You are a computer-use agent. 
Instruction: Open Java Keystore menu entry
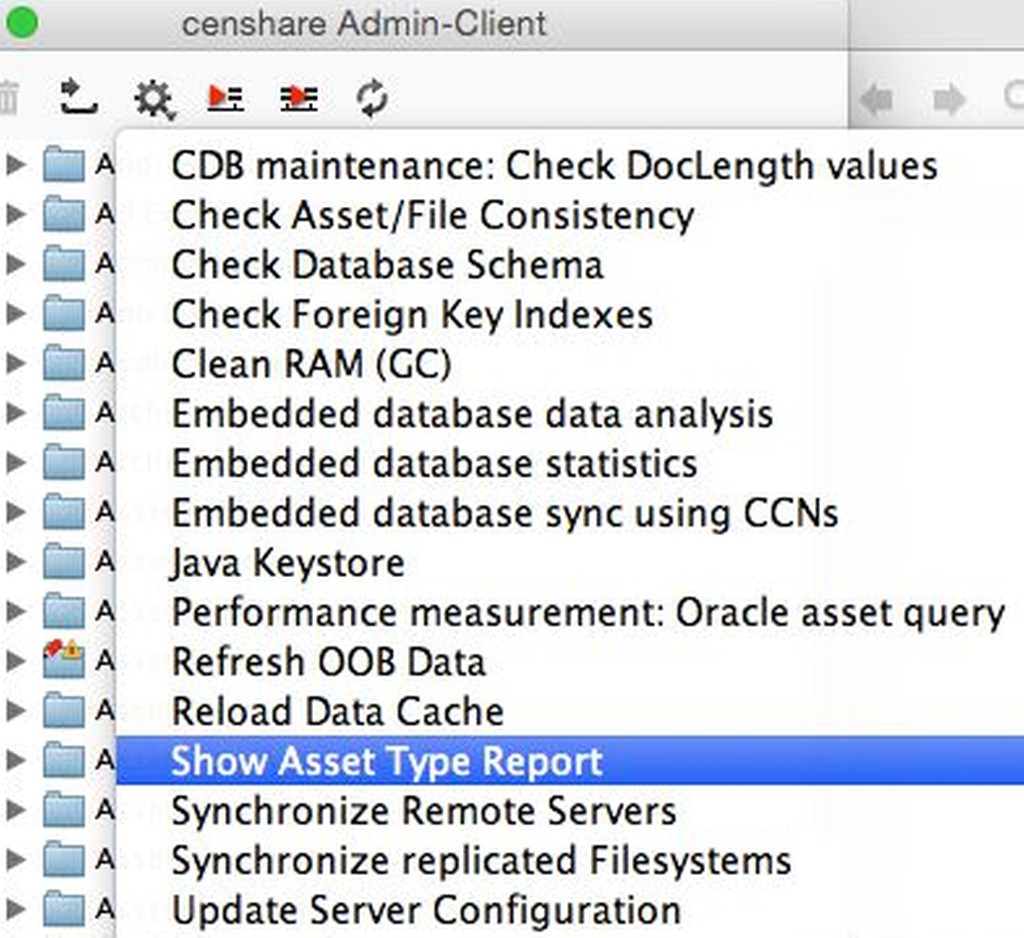coord(287,563)
